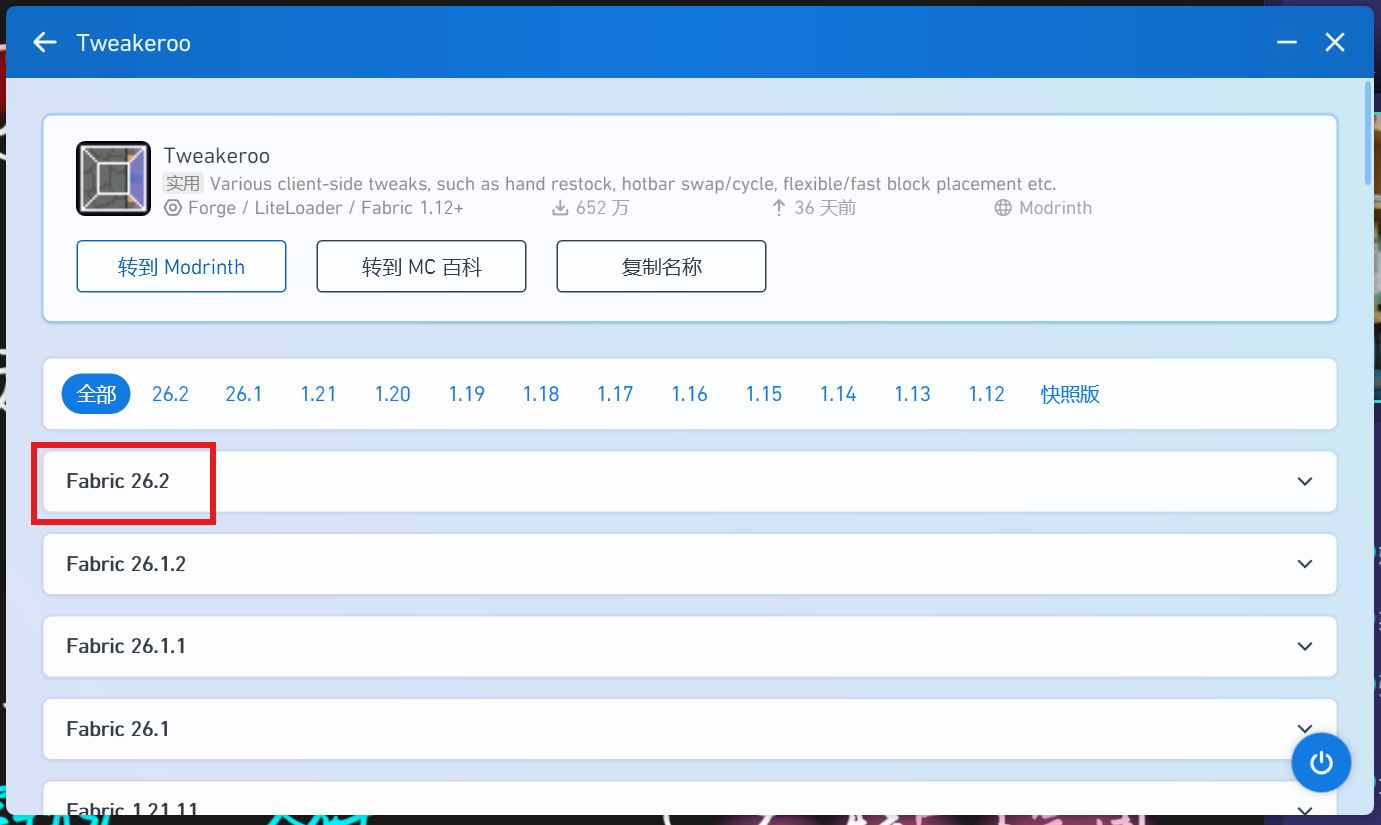Show only 1.20 versions
1381x825 pixels.
click(x=392, y=394)
